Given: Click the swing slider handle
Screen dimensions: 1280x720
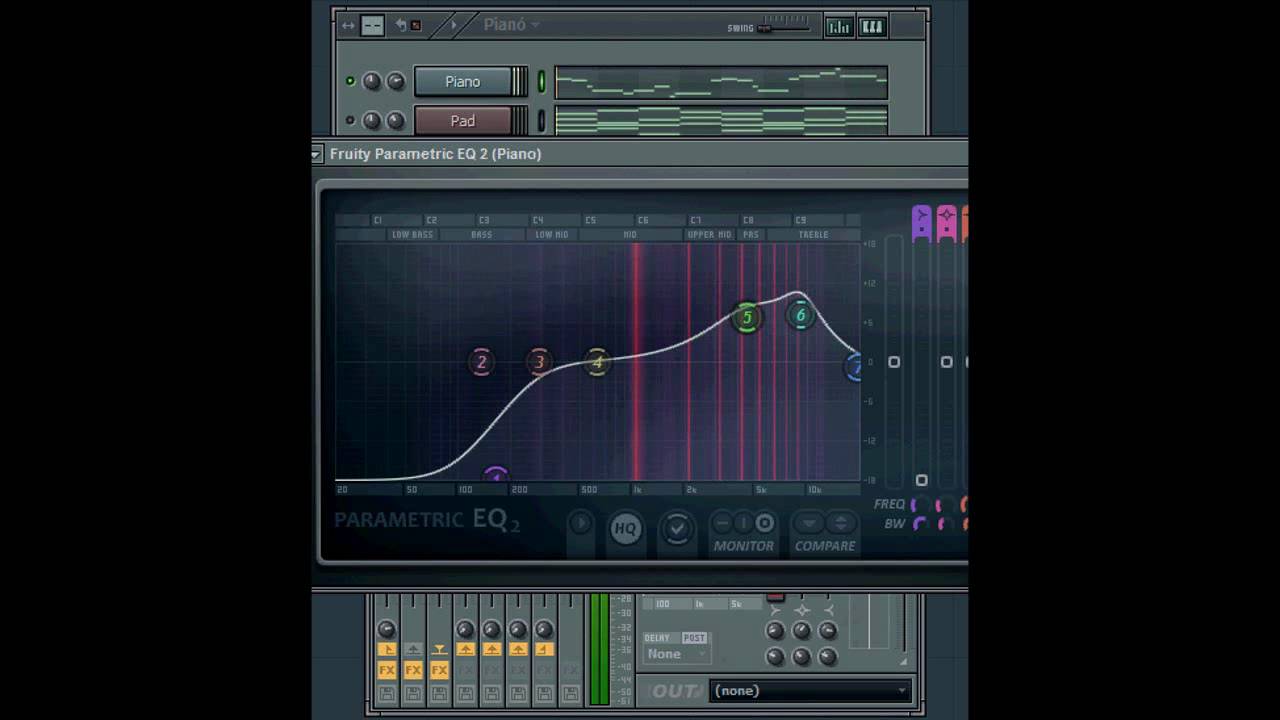Looking at the screenshot, I should pyautogui.click(x=765, y=28).
